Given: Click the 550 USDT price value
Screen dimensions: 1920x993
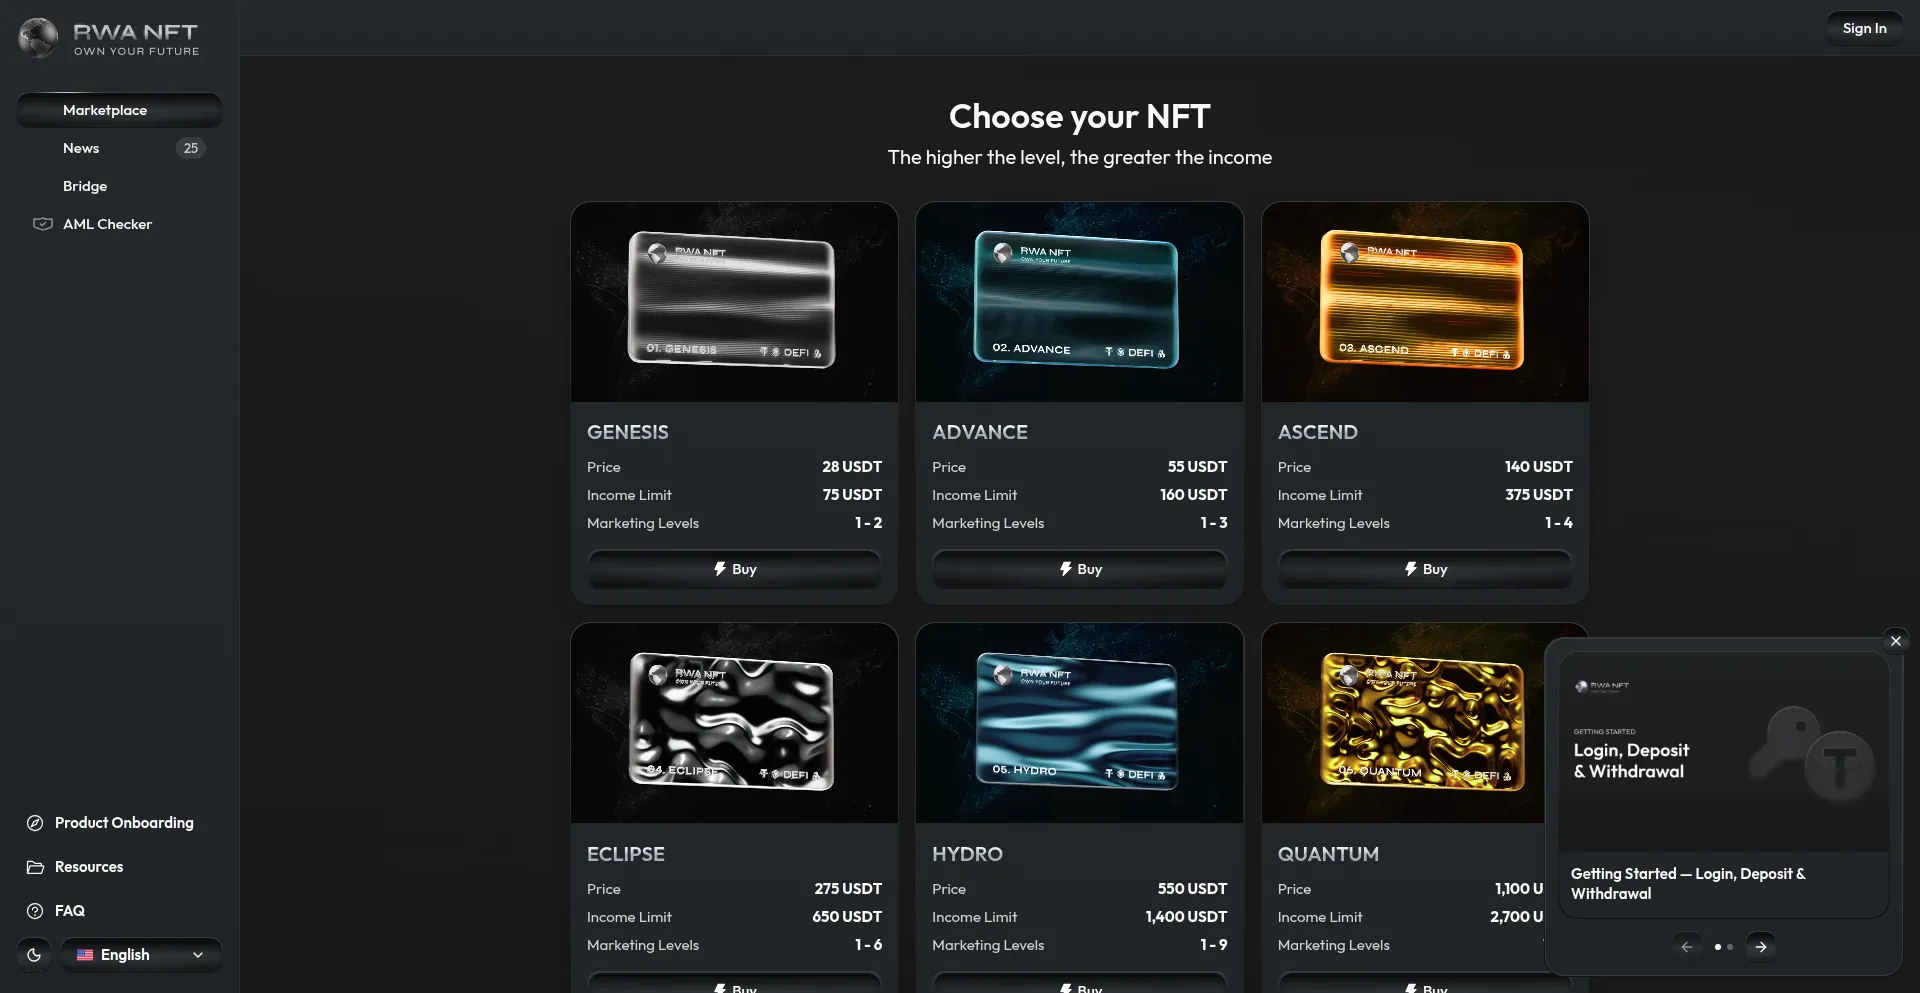Looking at the screenshot, I should (x=1192, y=889).
